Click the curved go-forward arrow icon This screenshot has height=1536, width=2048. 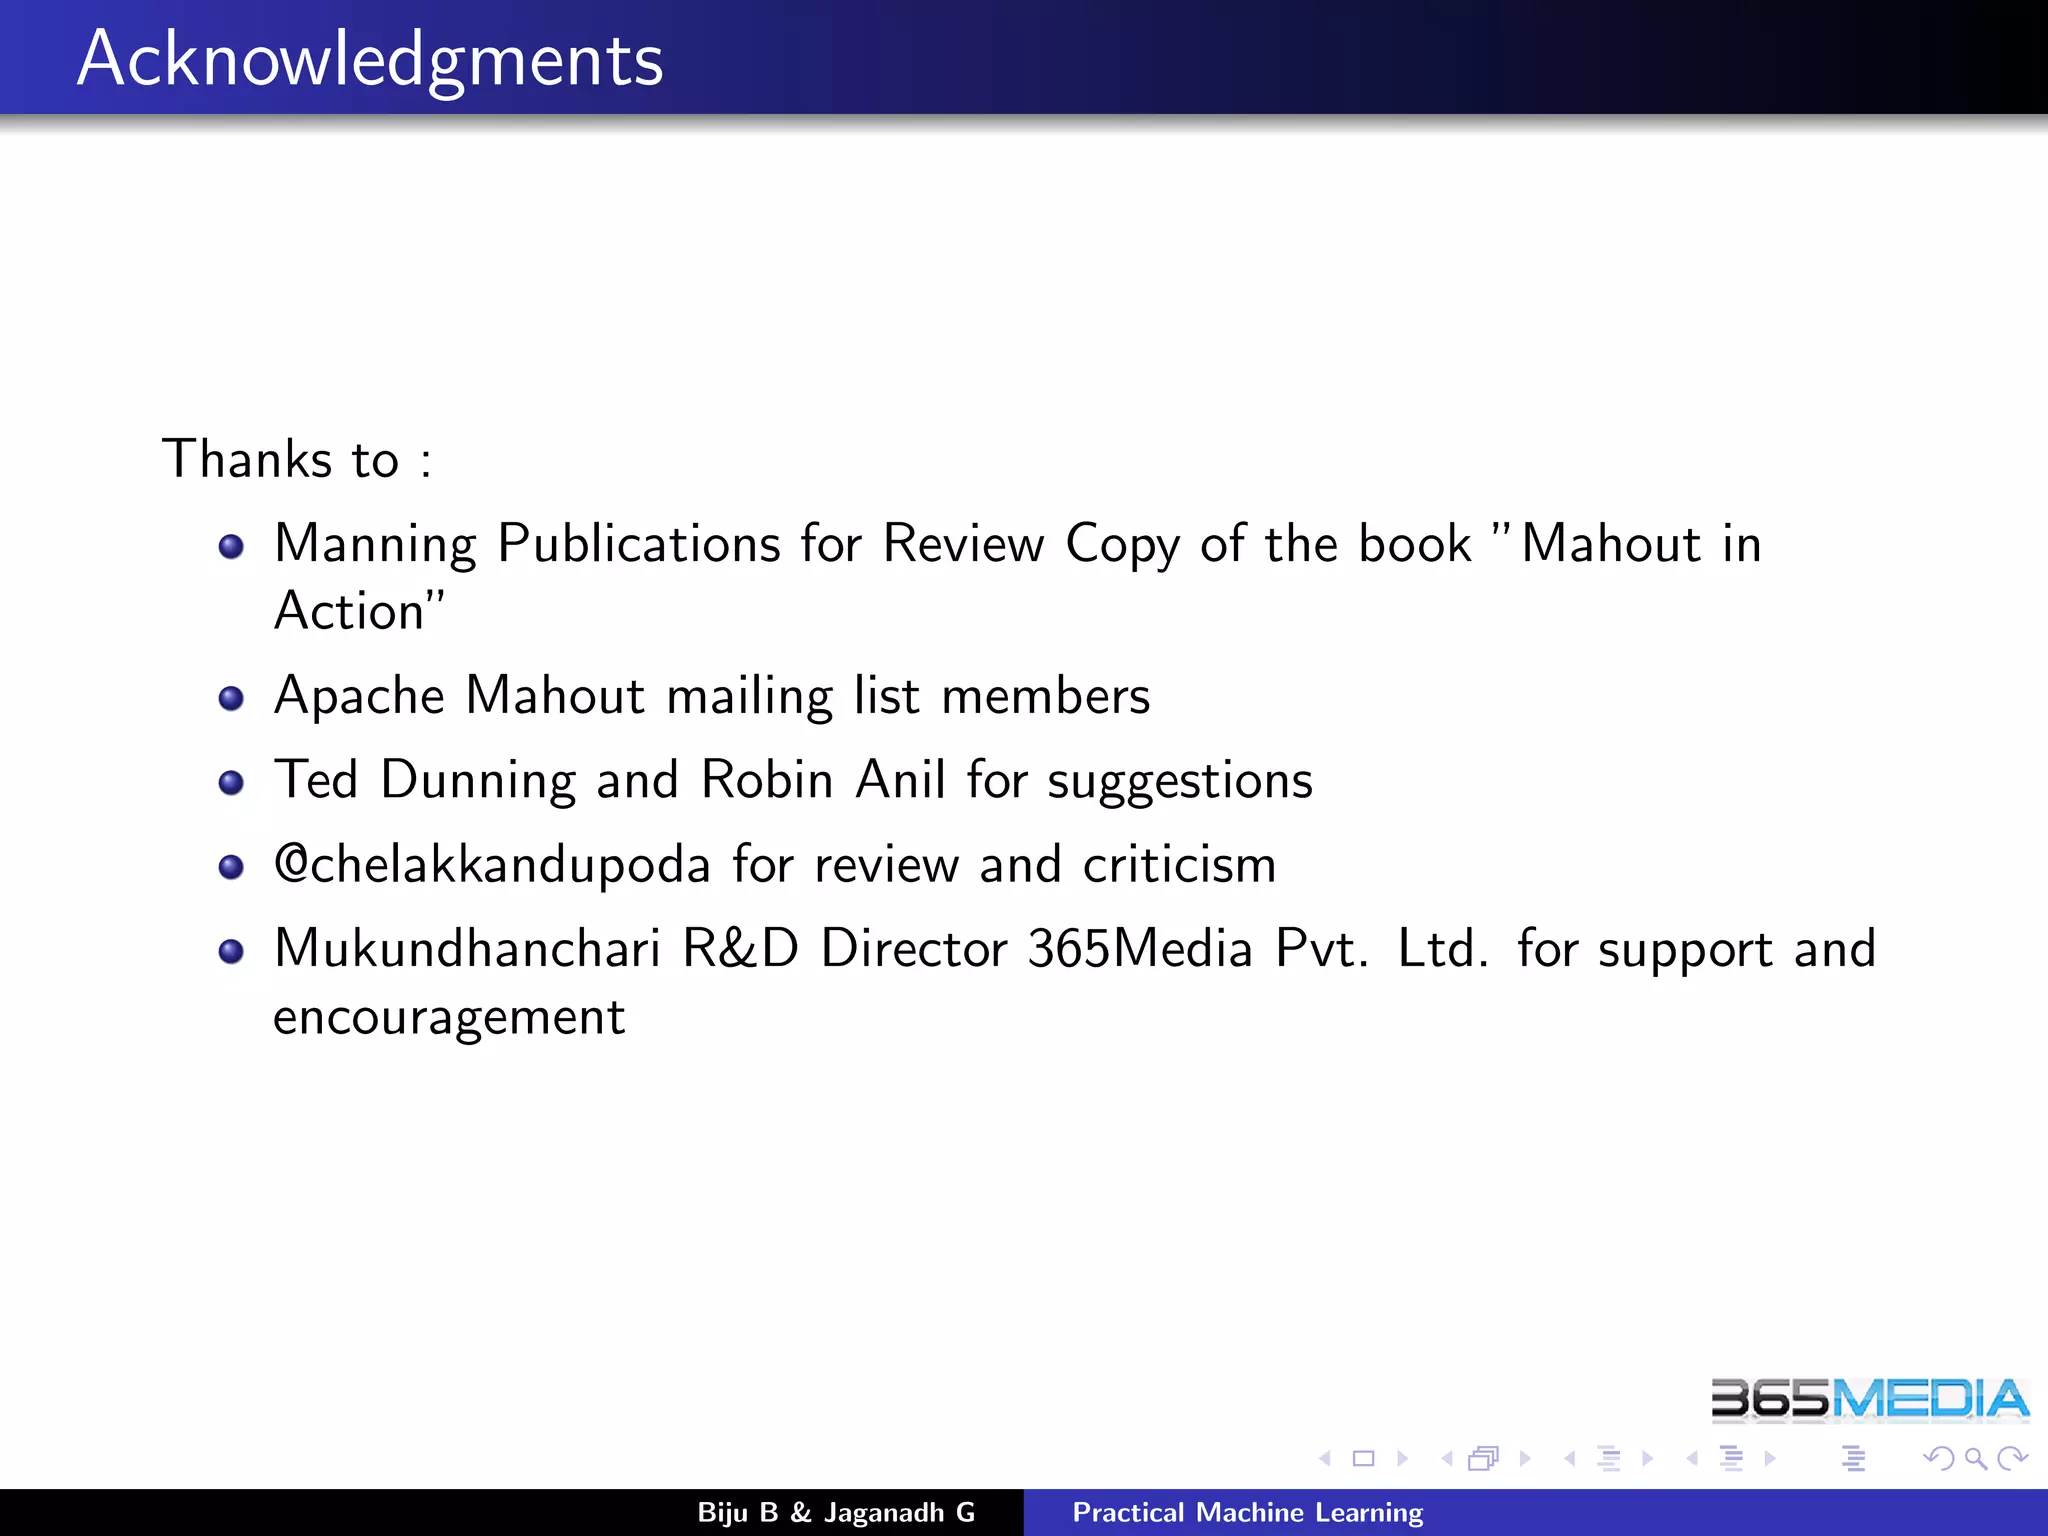click(x=2012, y=1459)
